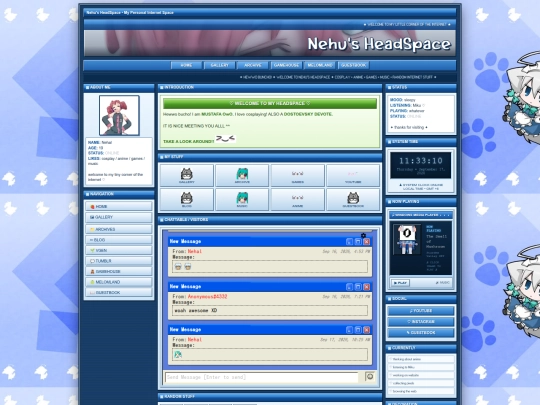Open Gallery tile in My Stuff
The height and width of the screenshot is (405, 540).
click(187, 175)
